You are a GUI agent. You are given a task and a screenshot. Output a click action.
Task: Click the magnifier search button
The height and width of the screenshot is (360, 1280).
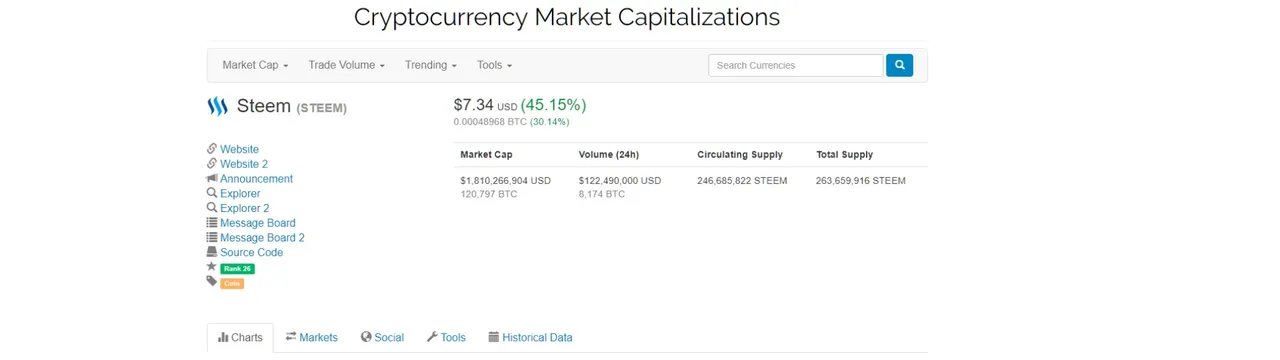(x=899, y=65)
